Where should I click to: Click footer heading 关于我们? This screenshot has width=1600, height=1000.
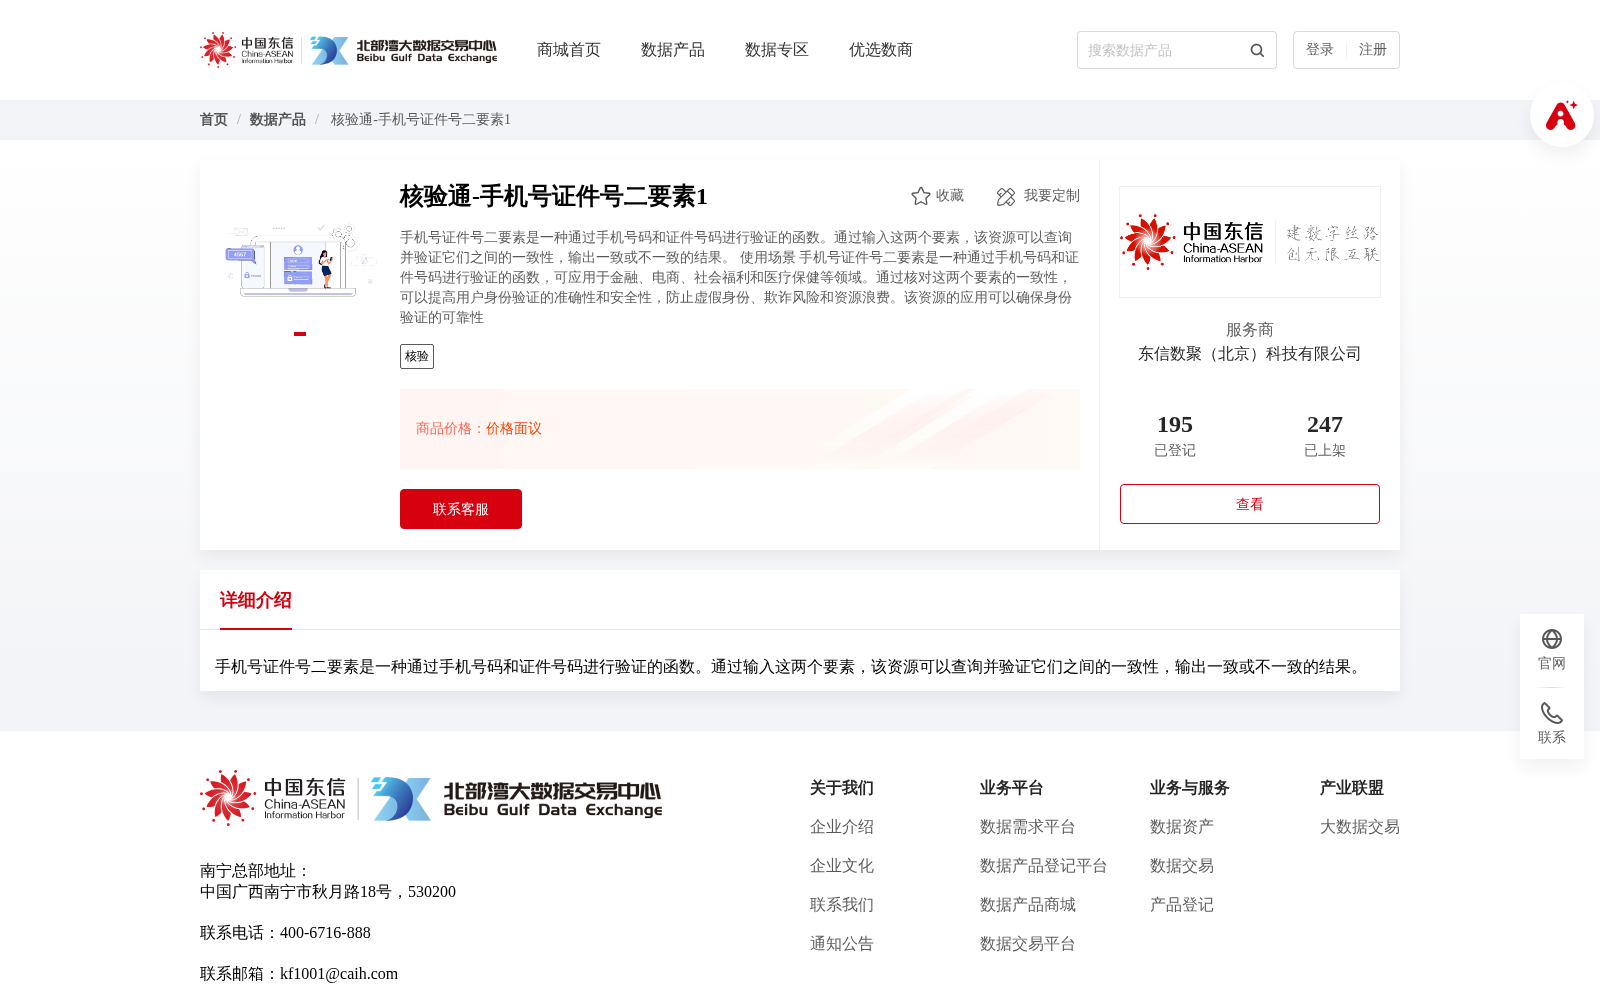(x=842, y=788)
